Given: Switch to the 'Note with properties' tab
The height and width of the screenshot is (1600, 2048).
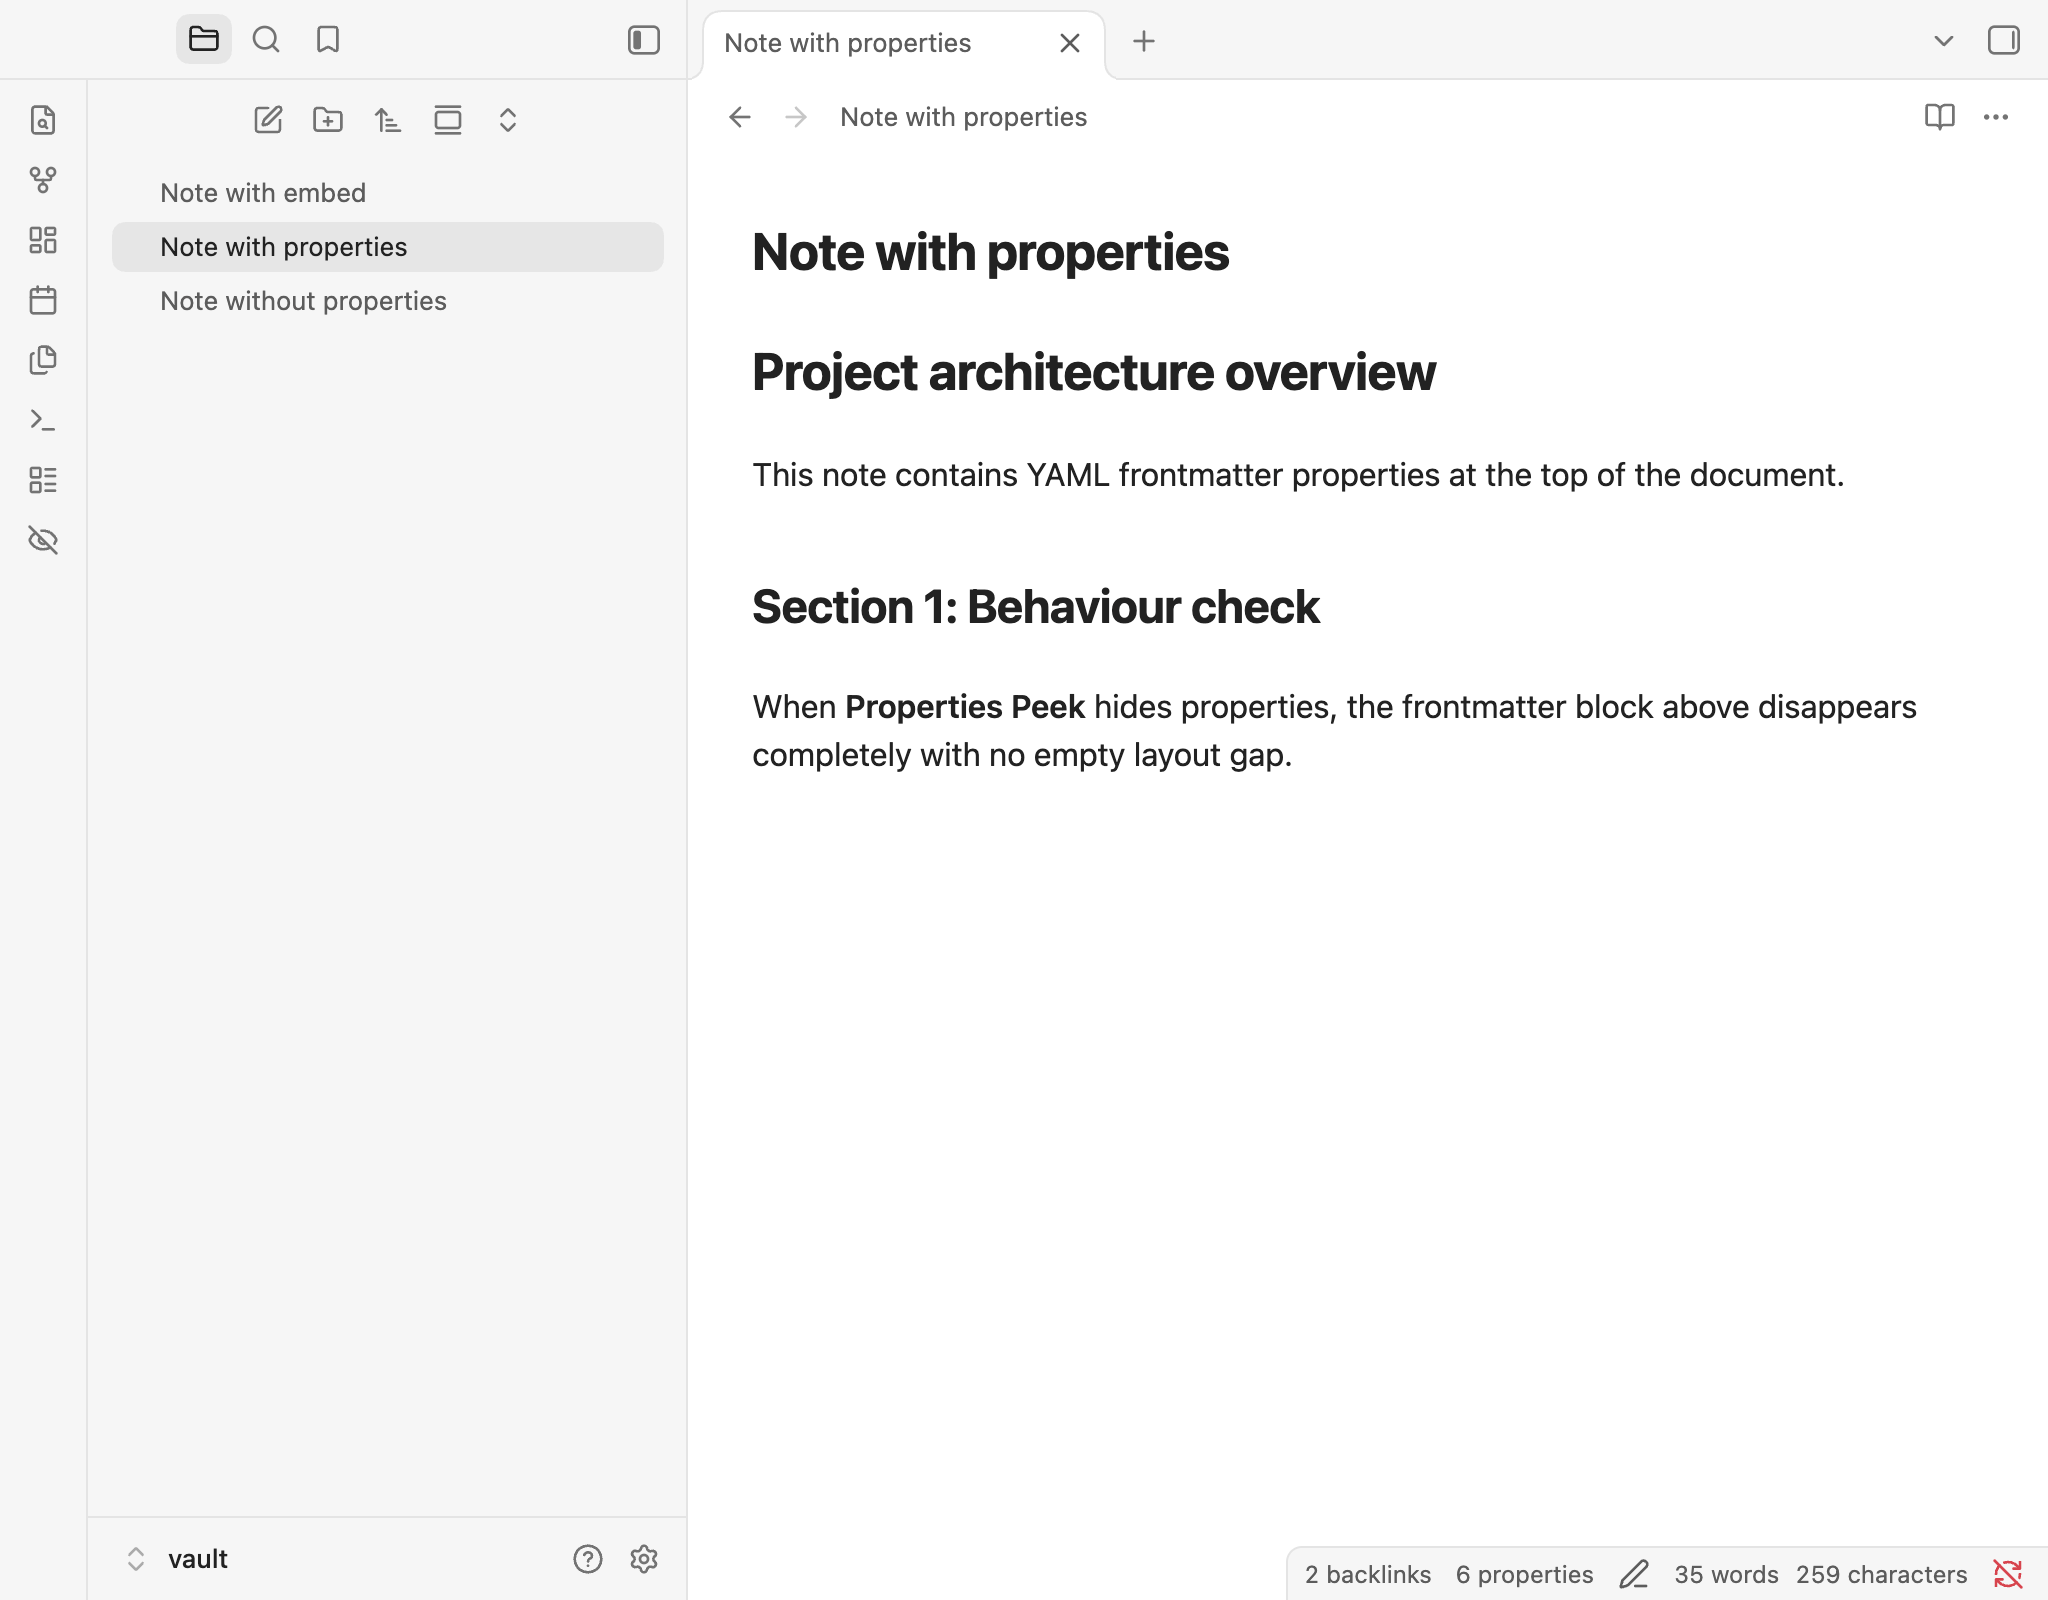Looking at the screenshot, I should click(848, 43).
